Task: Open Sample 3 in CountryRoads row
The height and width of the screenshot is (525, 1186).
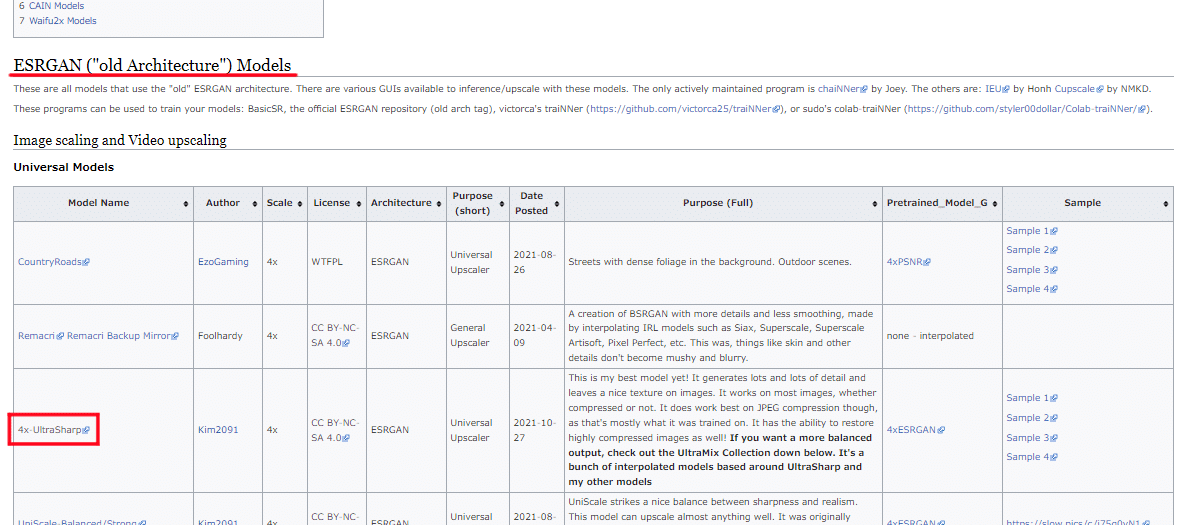Action: point(1032,269)
